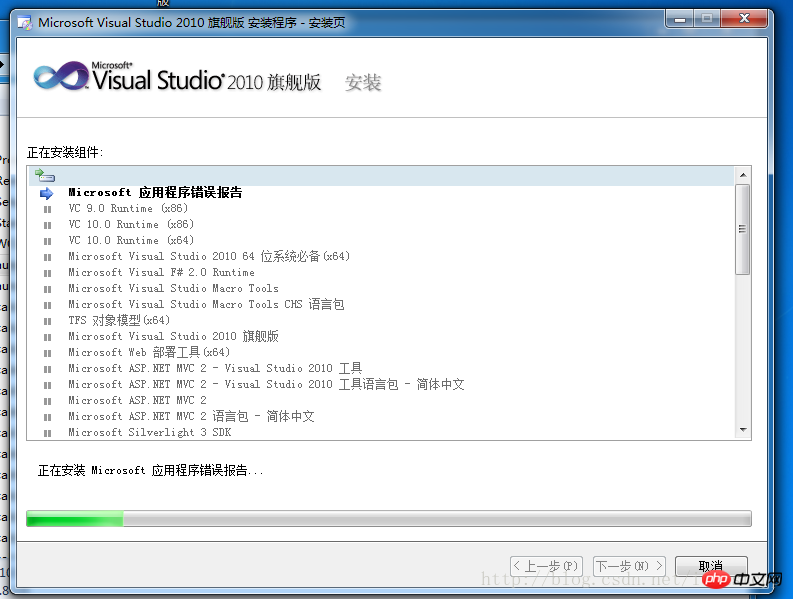This screenshot has width=793, height=599.
Task: Minimize the Visual Studio setup window
Action: coord(680,19)
